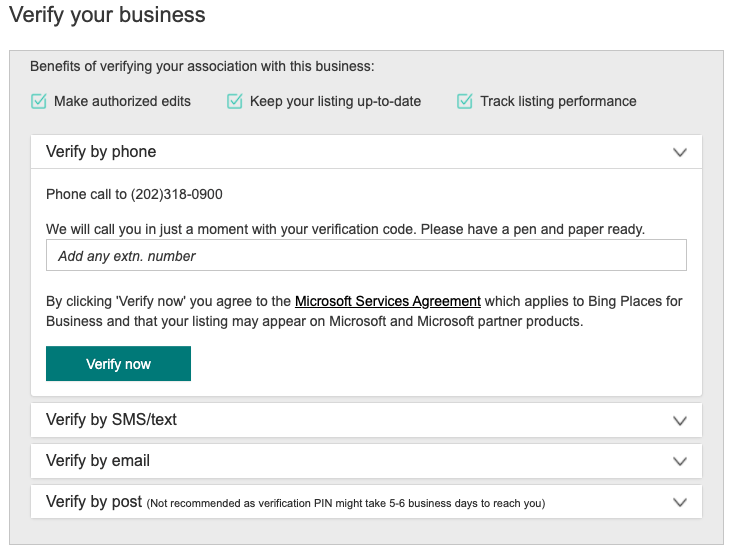This screenshot has height=550, width=731.
Task: Open the Verify by email section title
Action: click(x=98, y=461)
